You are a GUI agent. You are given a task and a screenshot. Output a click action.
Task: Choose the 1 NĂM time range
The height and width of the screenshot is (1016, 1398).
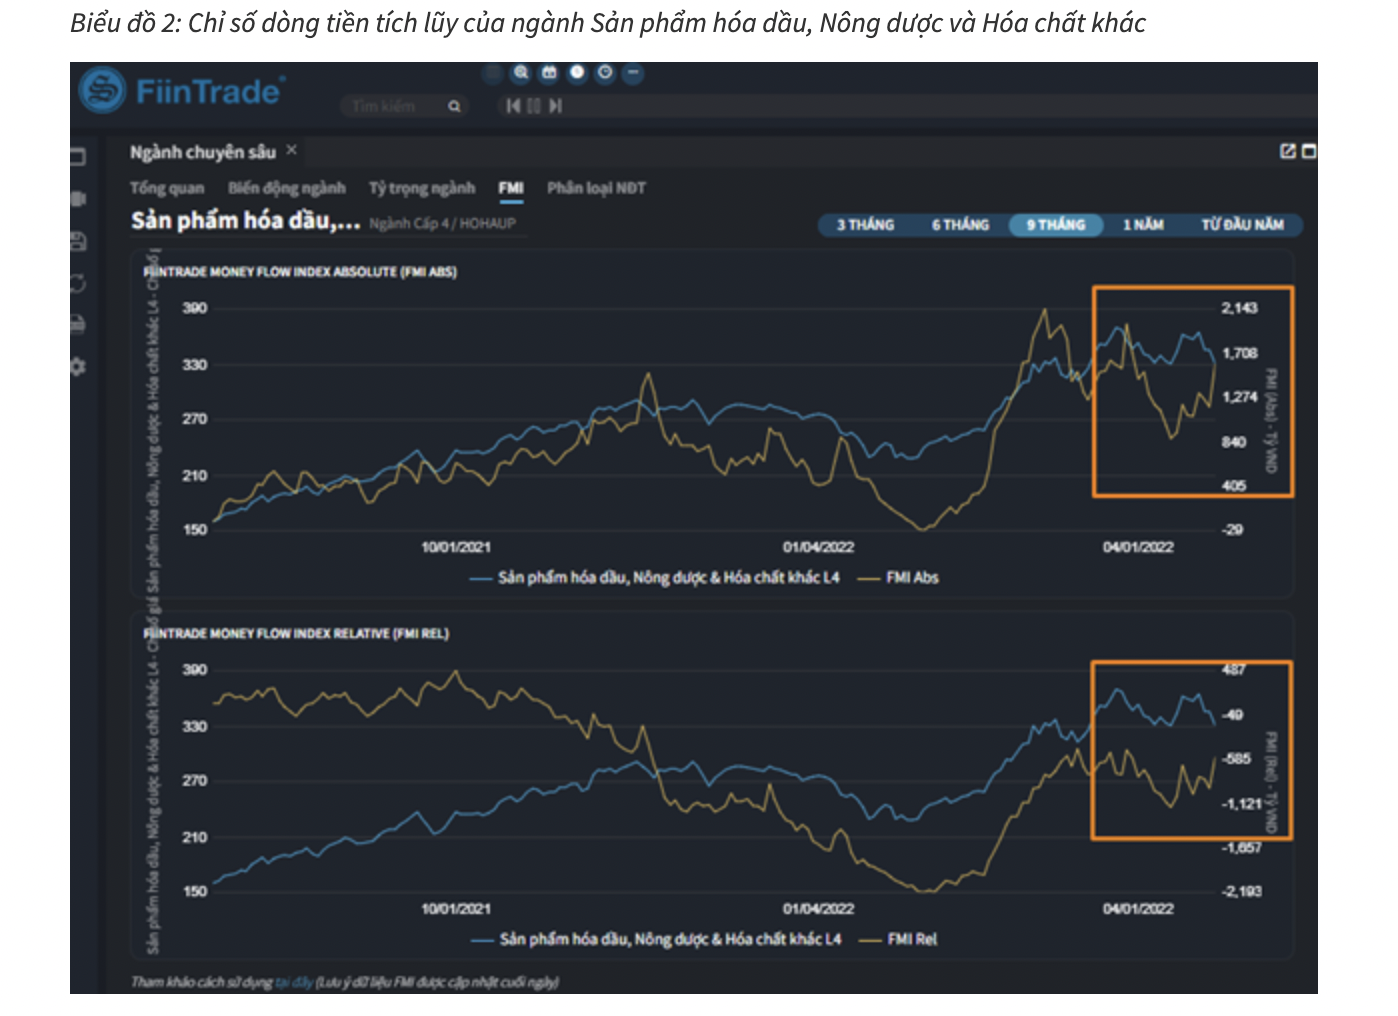tap(1143, 225)
